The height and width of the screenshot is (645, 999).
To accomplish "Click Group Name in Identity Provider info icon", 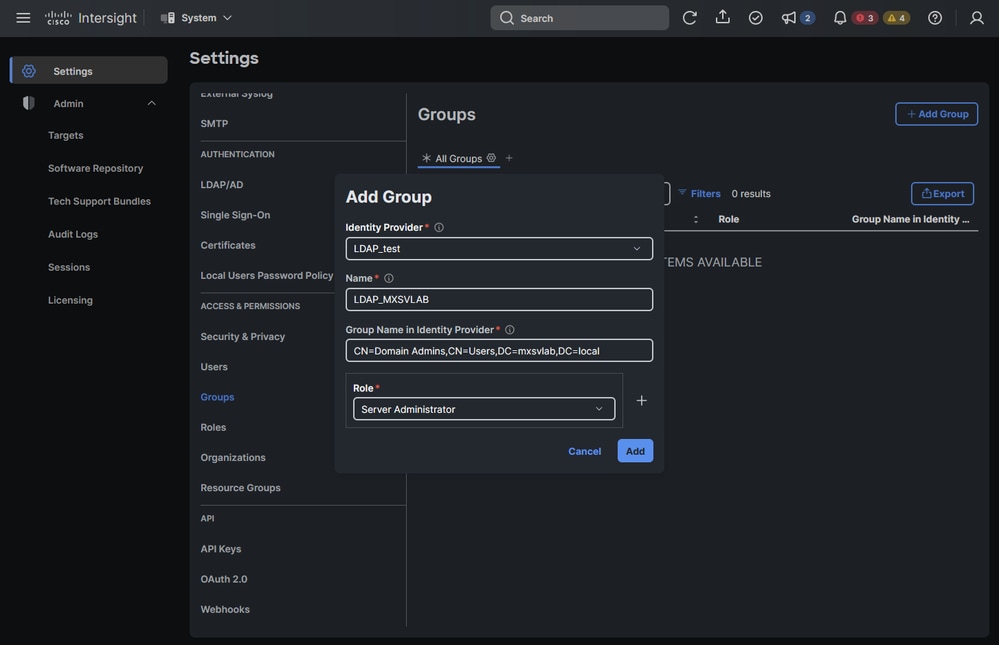I will click(x=510, y=330).
